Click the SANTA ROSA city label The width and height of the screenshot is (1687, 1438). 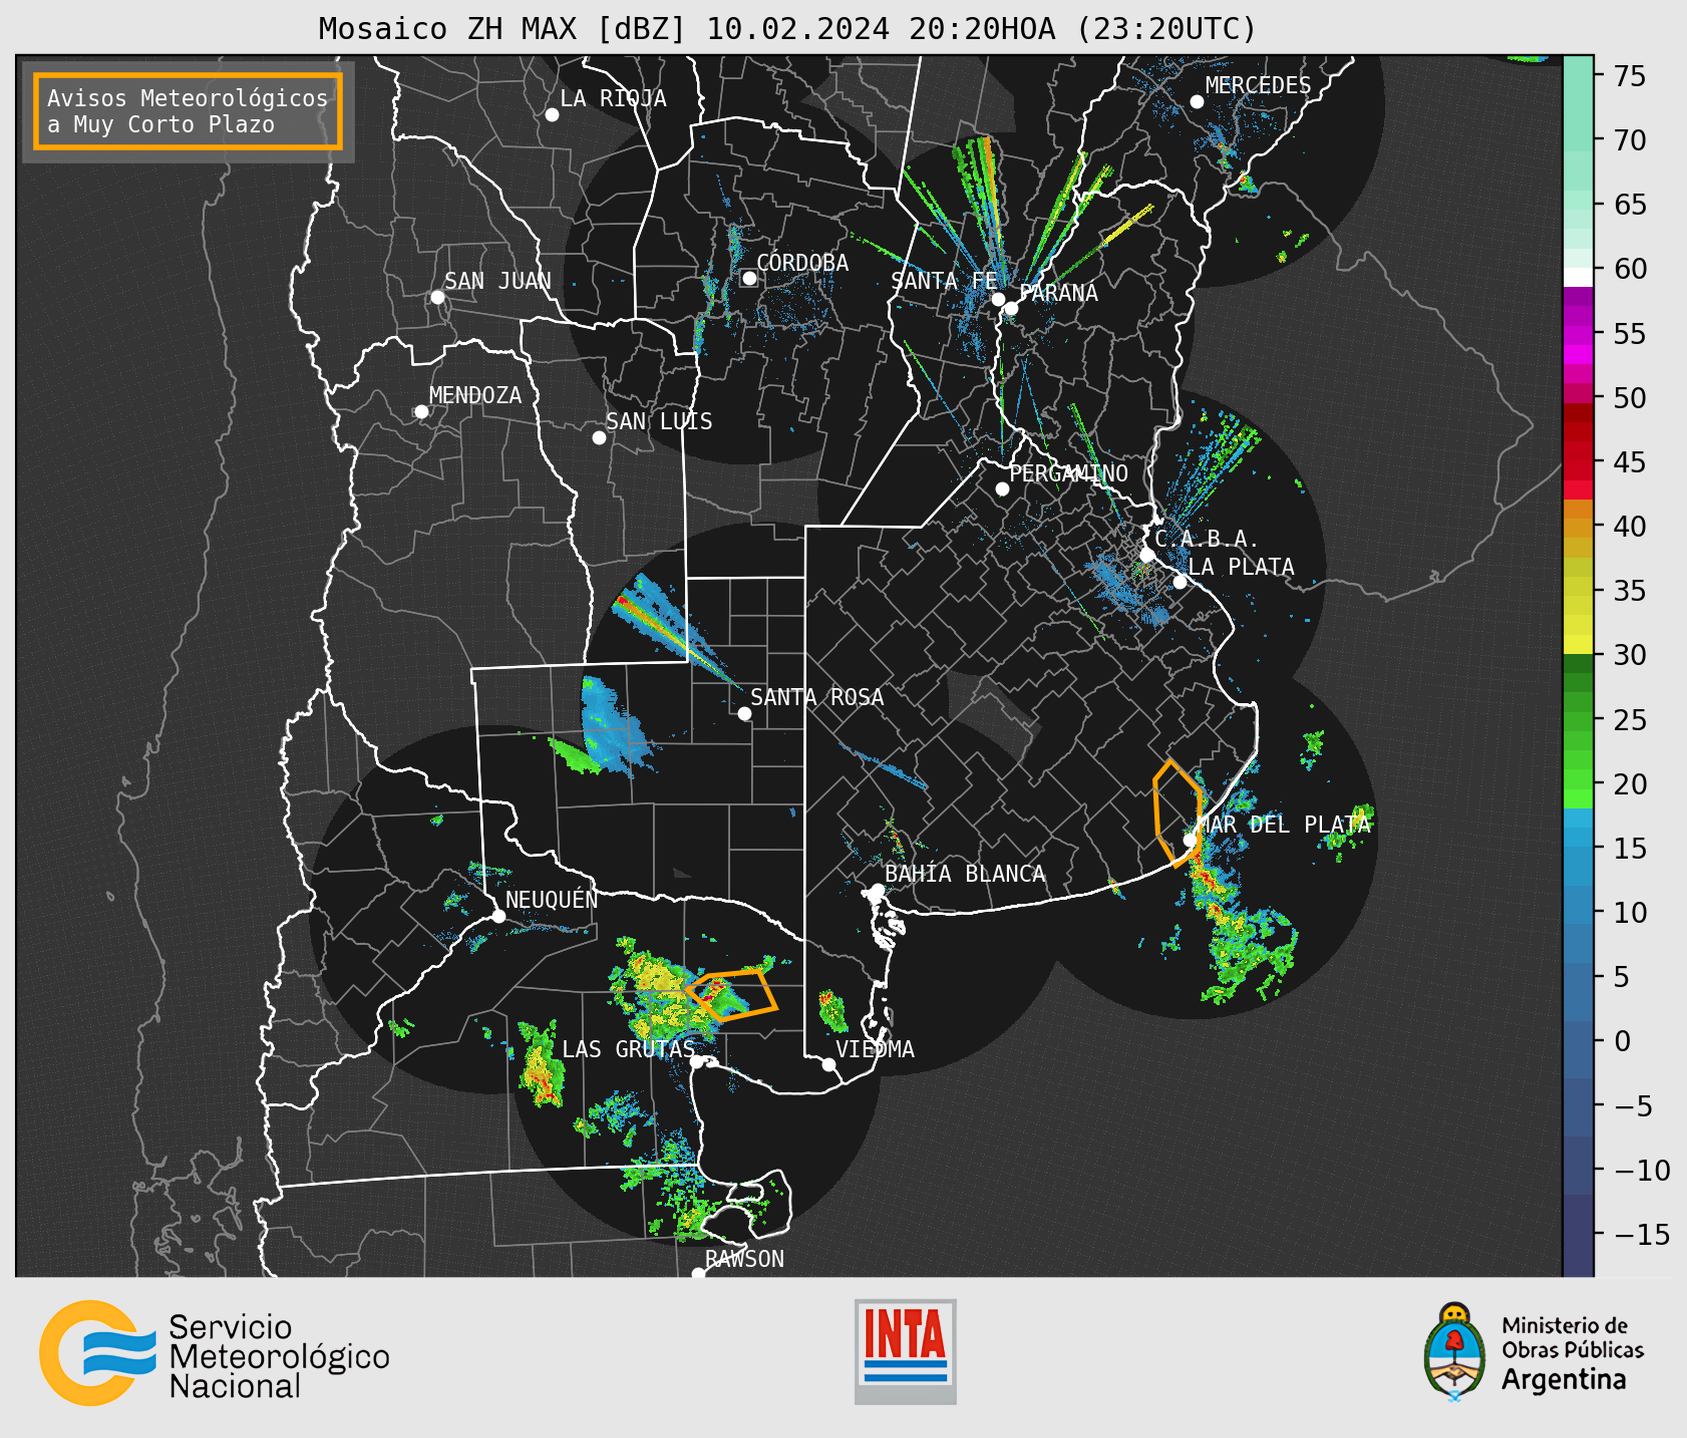point(817,697)
